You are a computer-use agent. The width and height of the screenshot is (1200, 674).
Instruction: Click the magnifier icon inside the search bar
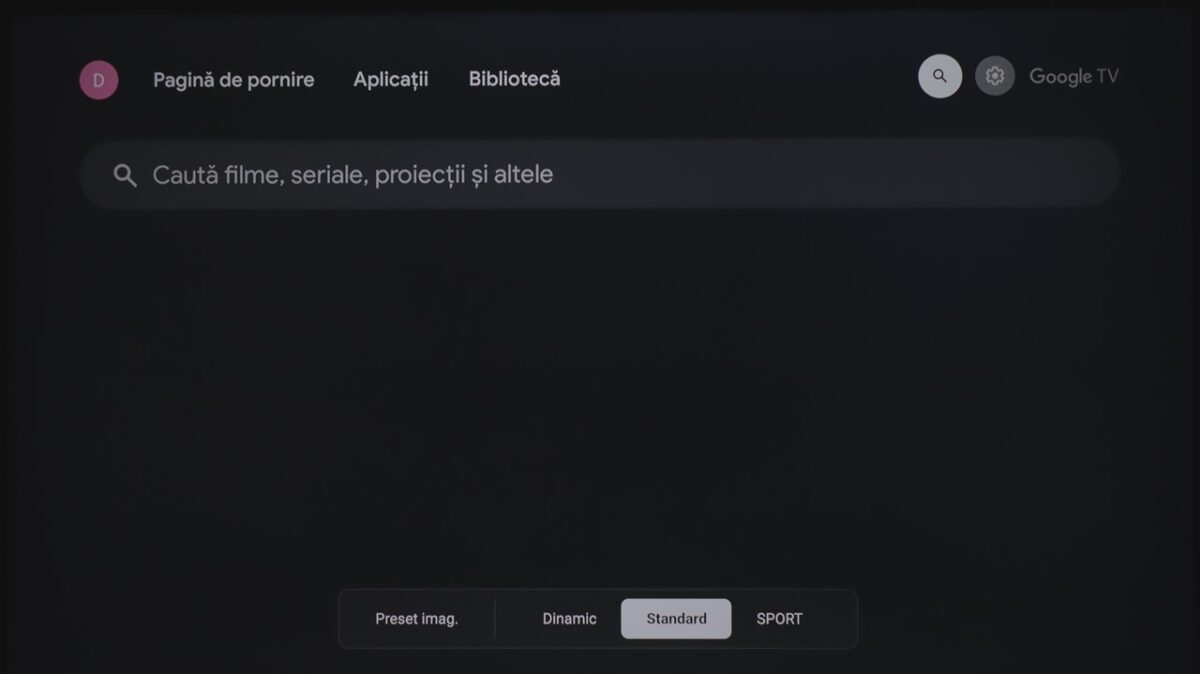point(125,176)
